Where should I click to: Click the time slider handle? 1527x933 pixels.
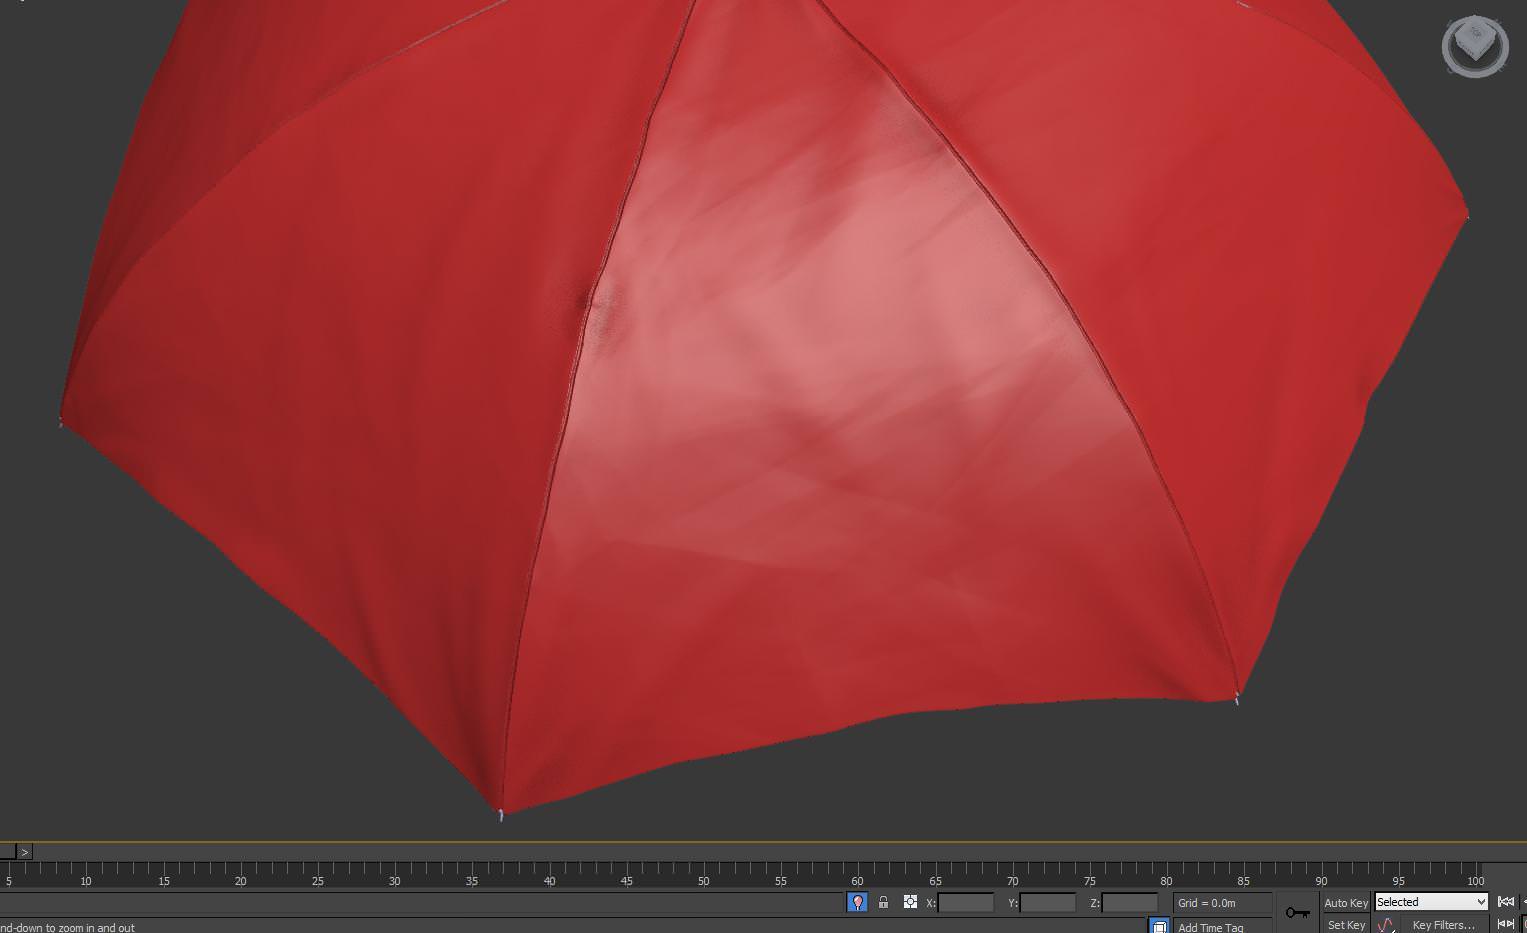(7, 852)
